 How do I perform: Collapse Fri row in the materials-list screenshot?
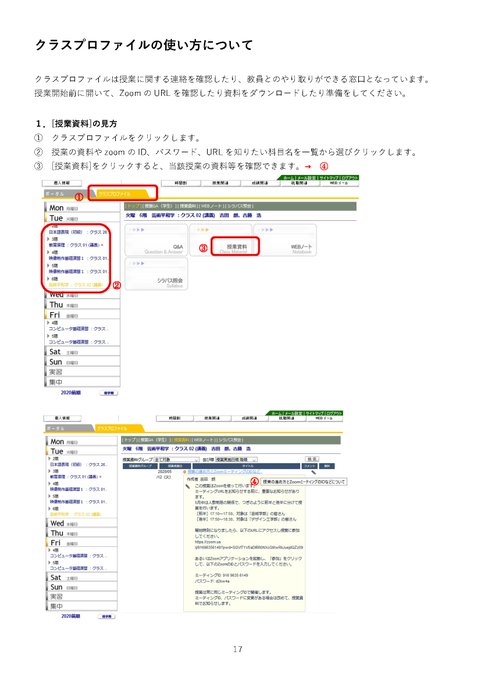82,543
